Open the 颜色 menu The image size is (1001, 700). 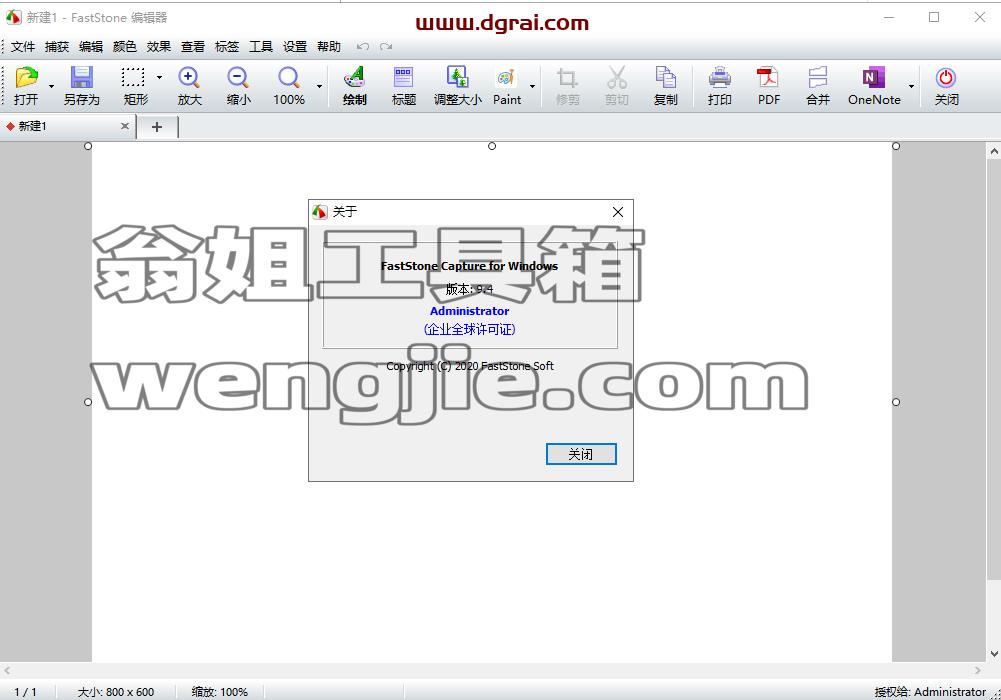(124, 47)
